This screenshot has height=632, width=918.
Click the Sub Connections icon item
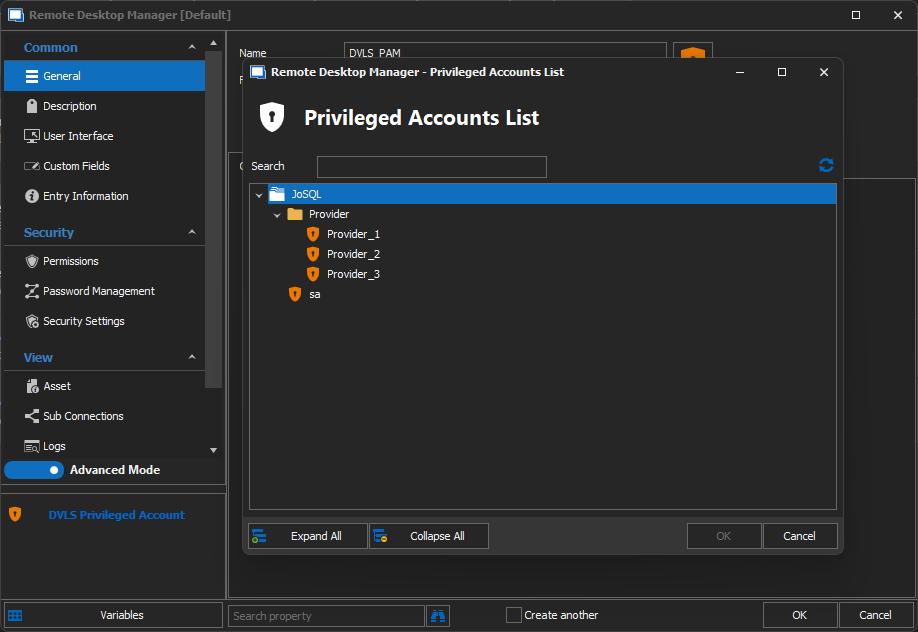click(x=32, y=416)
